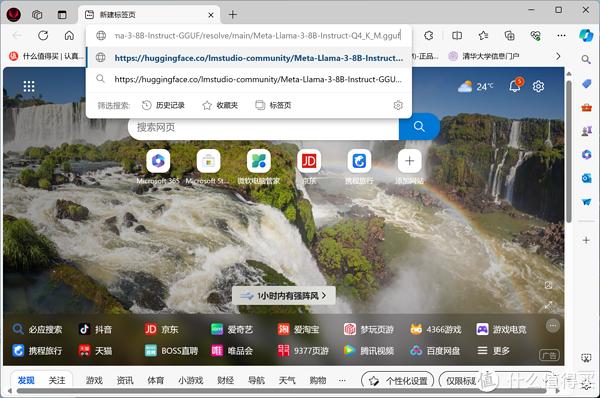Toggle the split screen icon
600x398 pixels.
[457, 36]
